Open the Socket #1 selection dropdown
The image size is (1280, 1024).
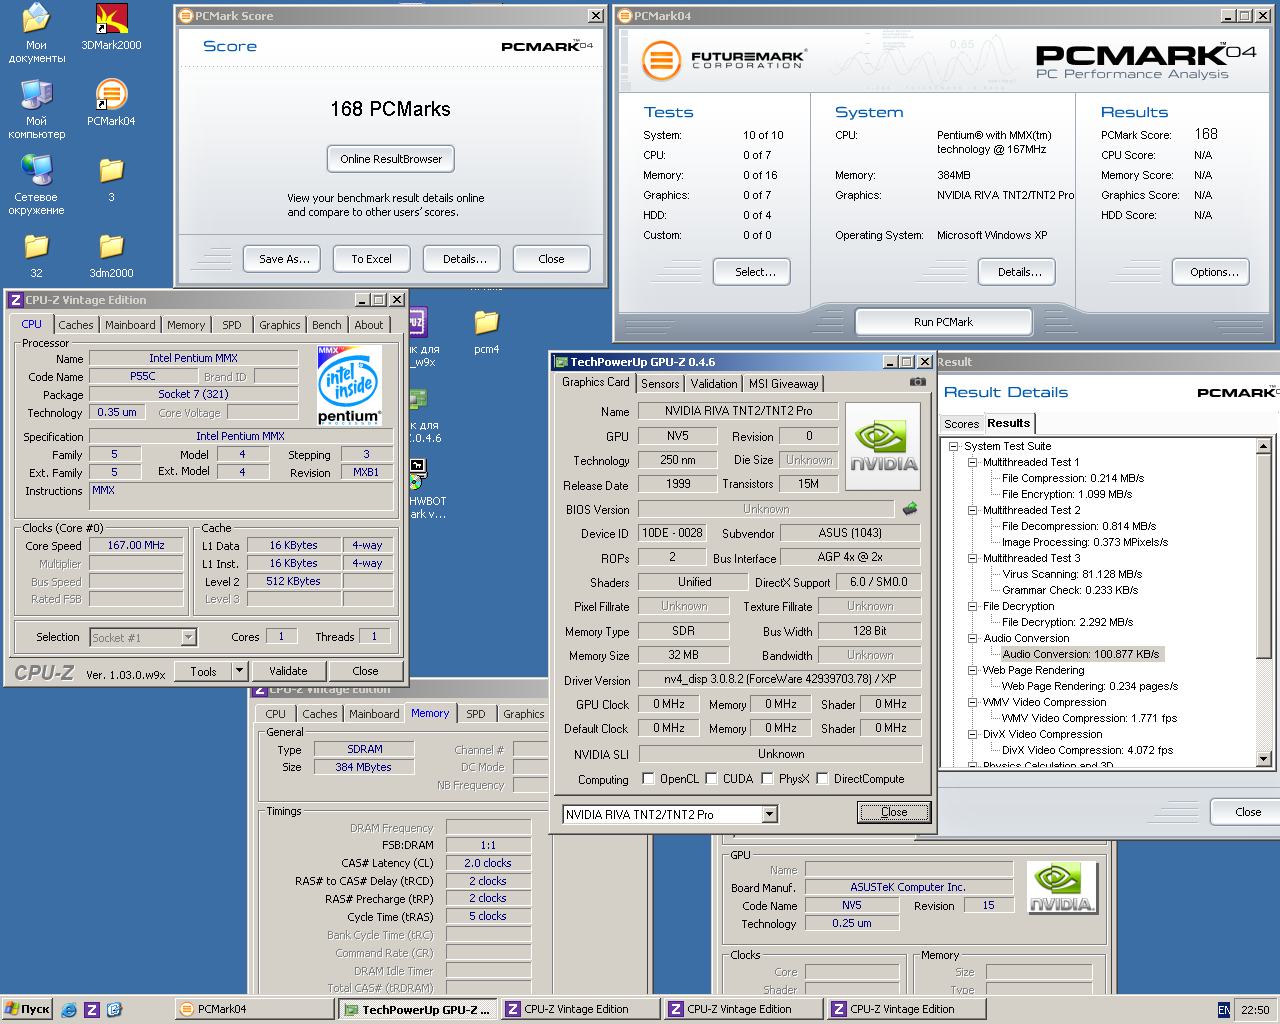pyautogui.click(x=188, y=637)
